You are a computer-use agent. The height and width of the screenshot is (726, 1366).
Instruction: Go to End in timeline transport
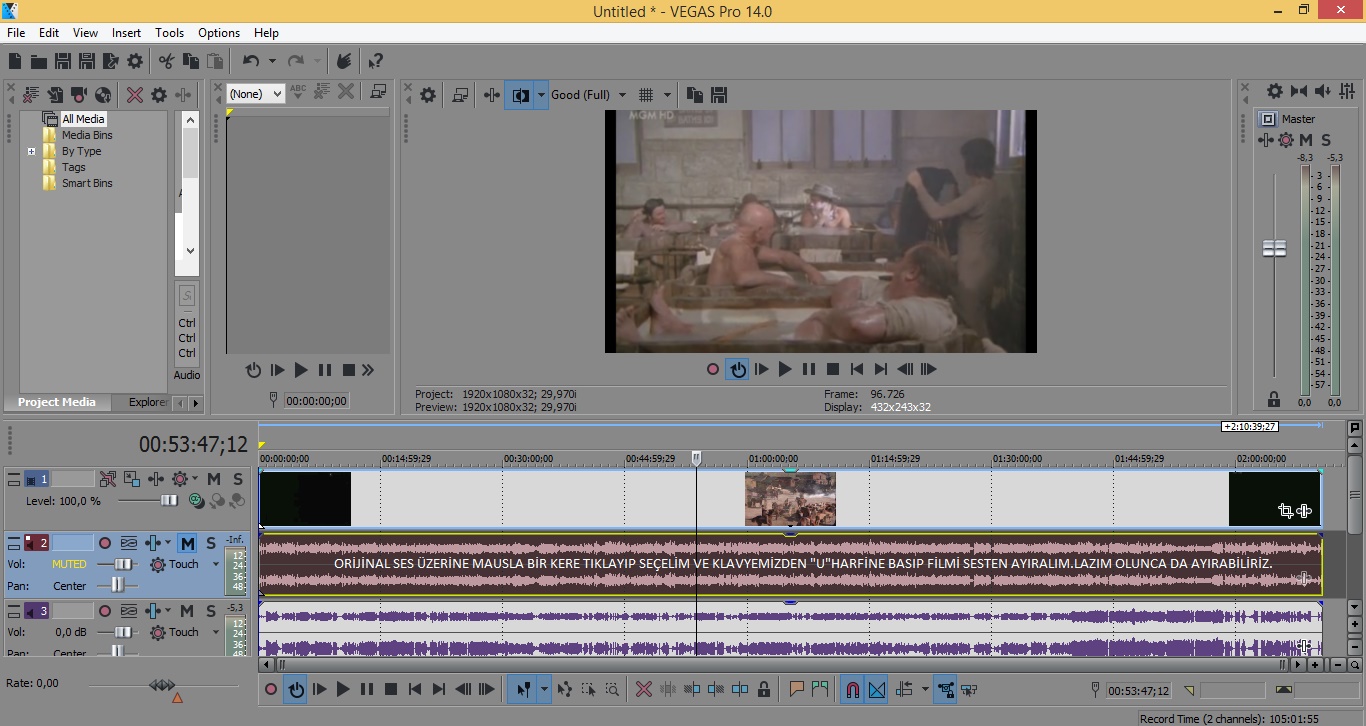point(439,689)
